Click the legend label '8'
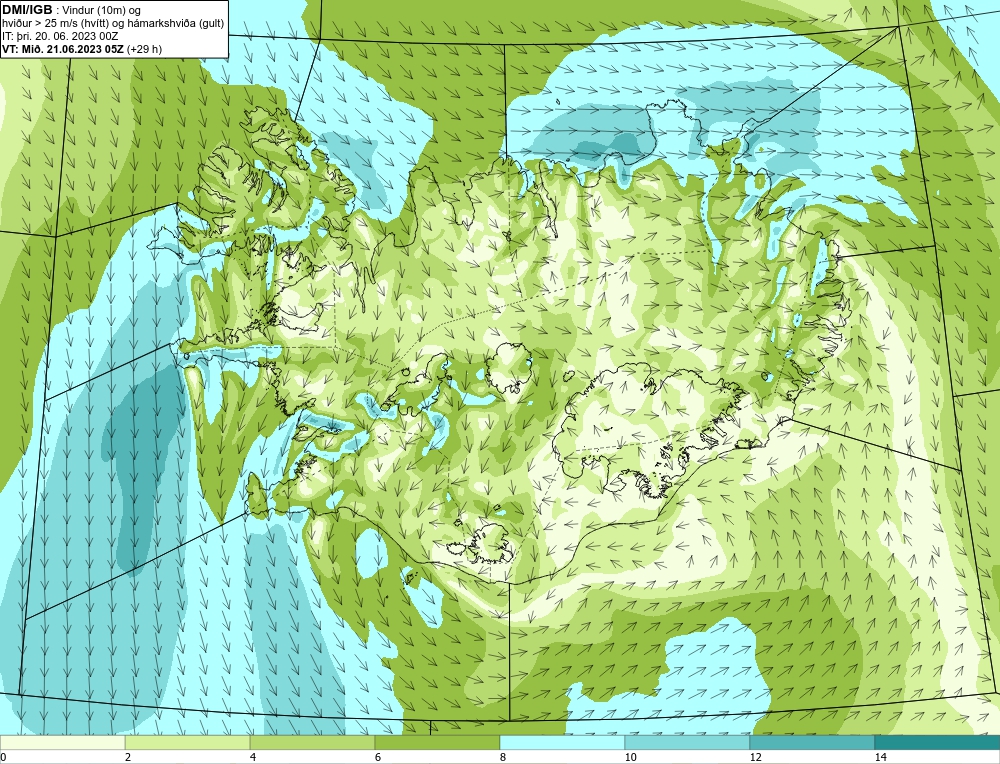 (x=503, y=757)
